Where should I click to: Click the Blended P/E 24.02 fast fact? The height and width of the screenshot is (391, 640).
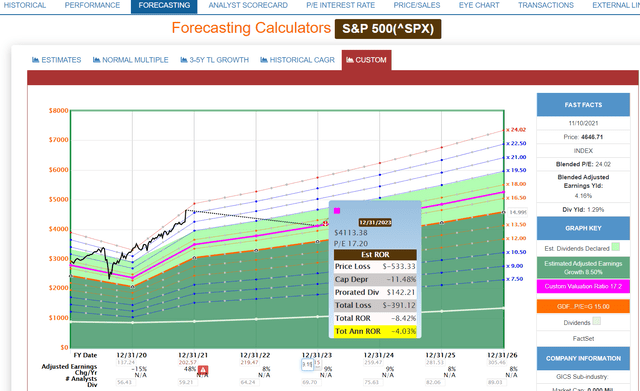pyautogui.click(x=583, y=164)
